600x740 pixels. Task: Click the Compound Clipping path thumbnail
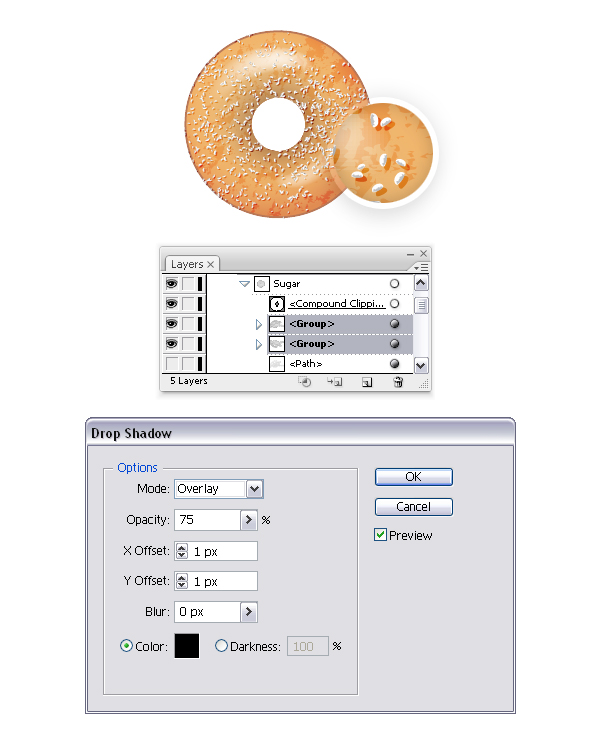[277, 304]
